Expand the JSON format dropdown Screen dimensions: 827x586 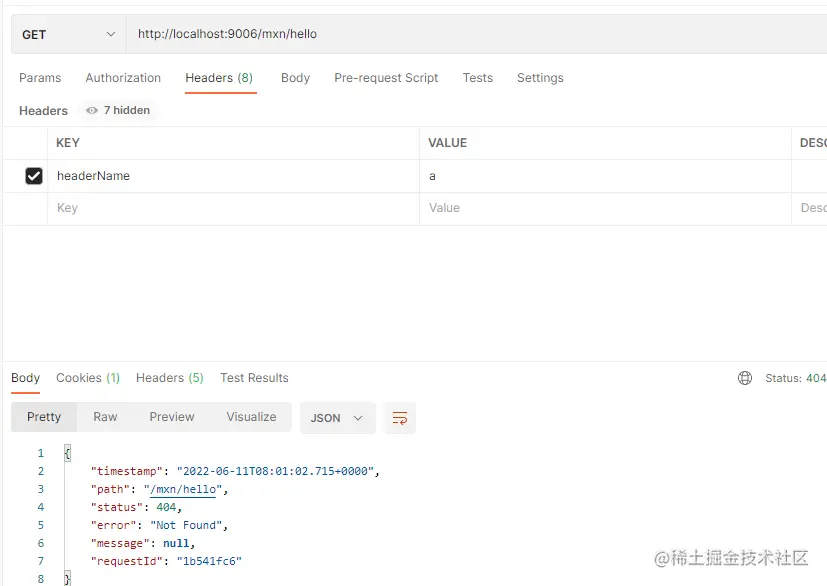point(338,418)
